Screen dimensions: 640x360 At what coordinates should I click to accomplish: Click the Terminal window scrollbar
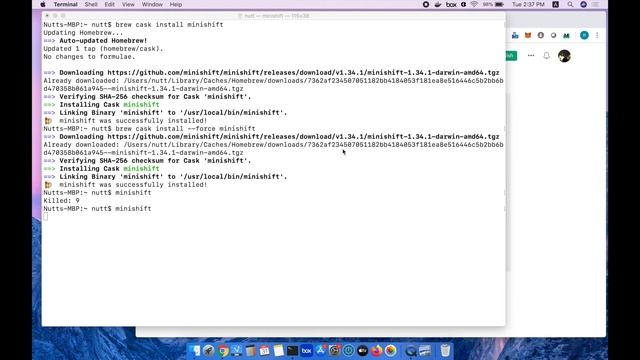(x=508, y=182)
